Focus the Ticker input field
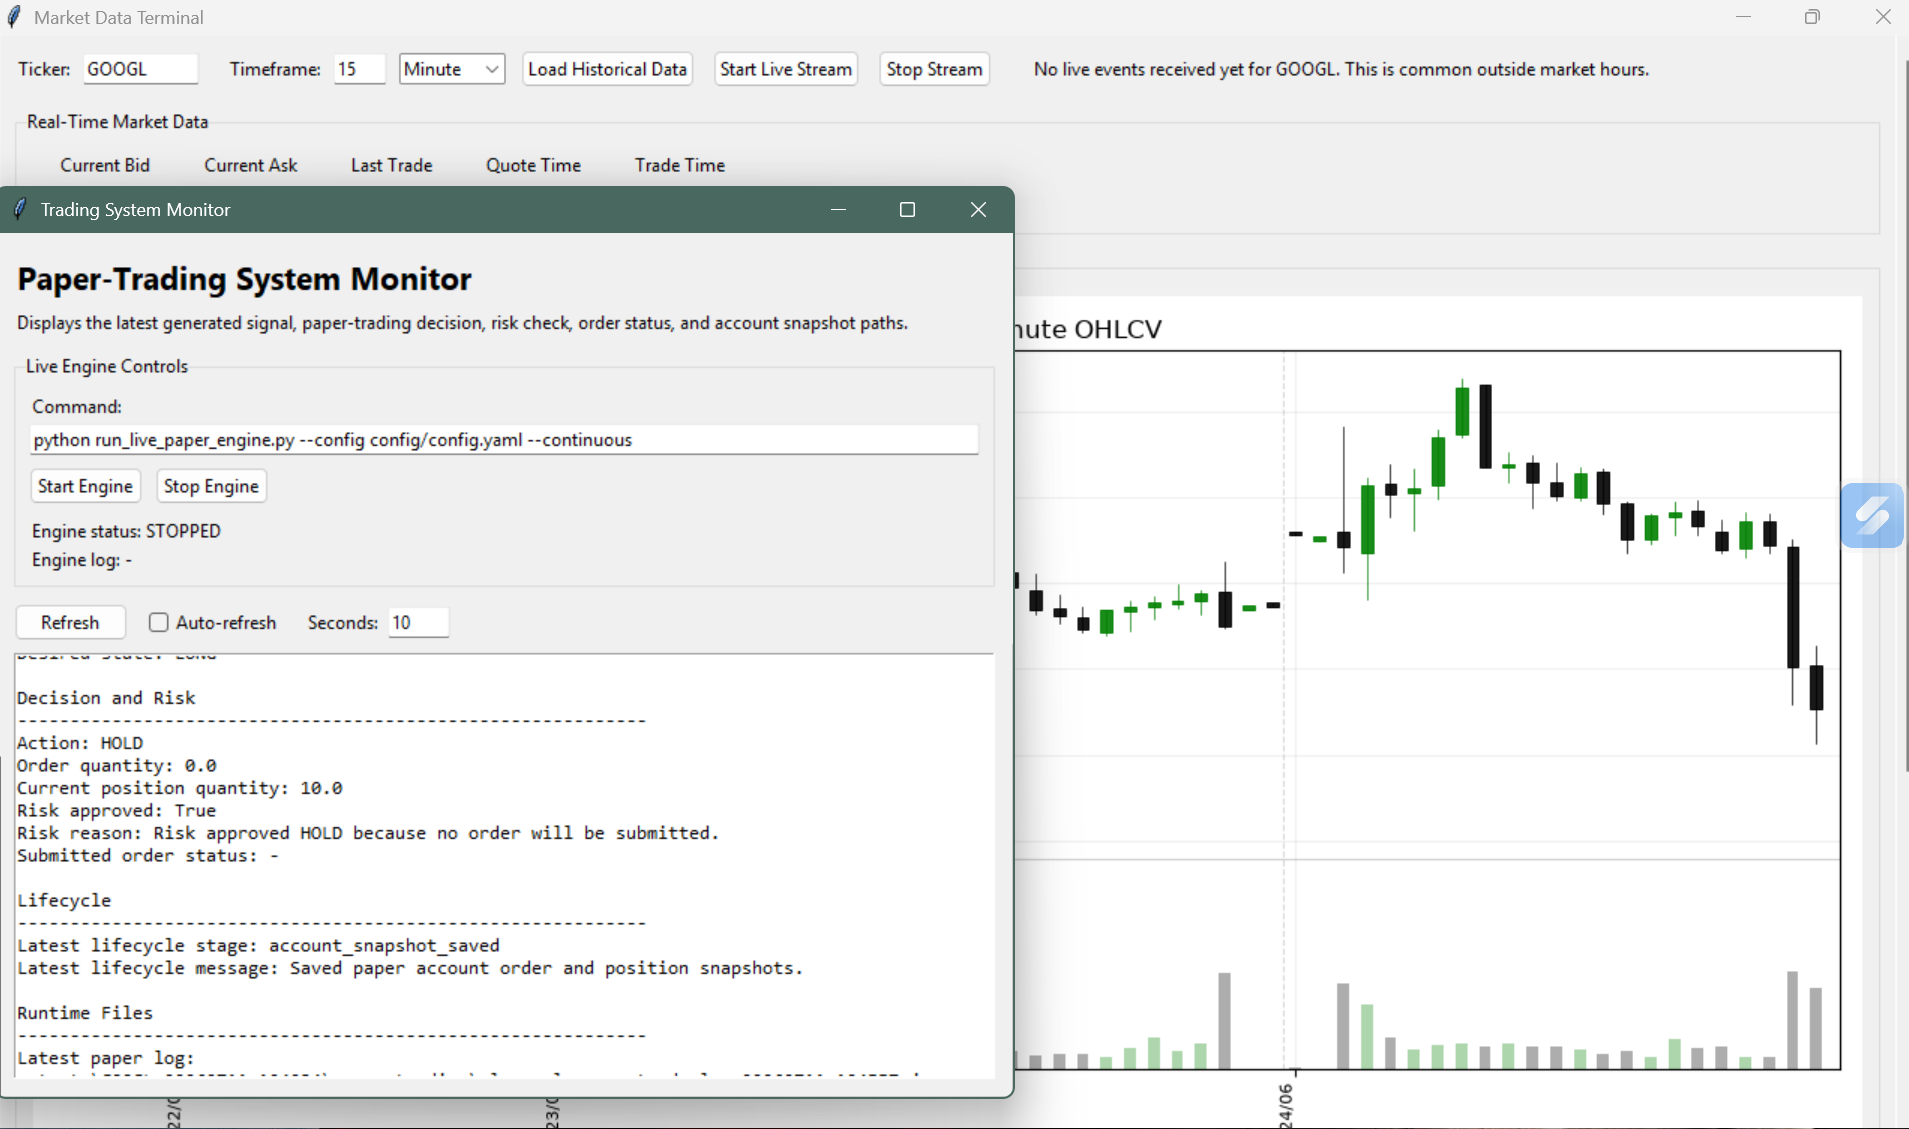The width and height of the screenshot is (1909, 1129). (x=140, y=69)
